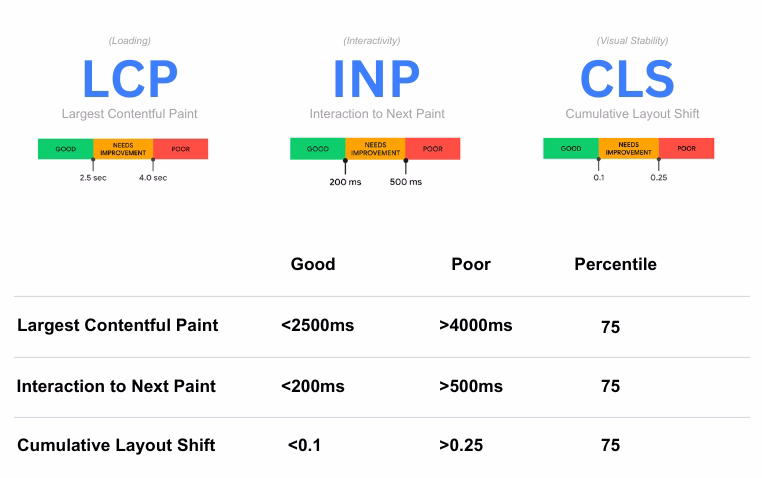Click the red POOR segment under CLS

686,149
